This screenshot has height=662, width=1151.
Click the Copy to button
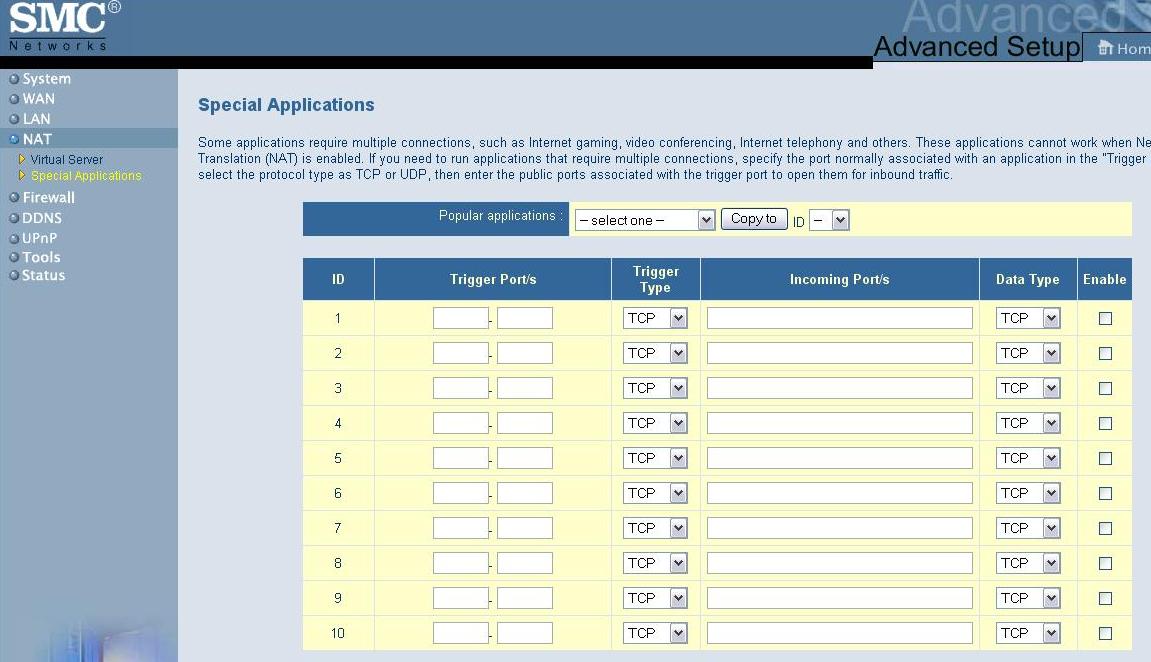(x=754, y=219)
